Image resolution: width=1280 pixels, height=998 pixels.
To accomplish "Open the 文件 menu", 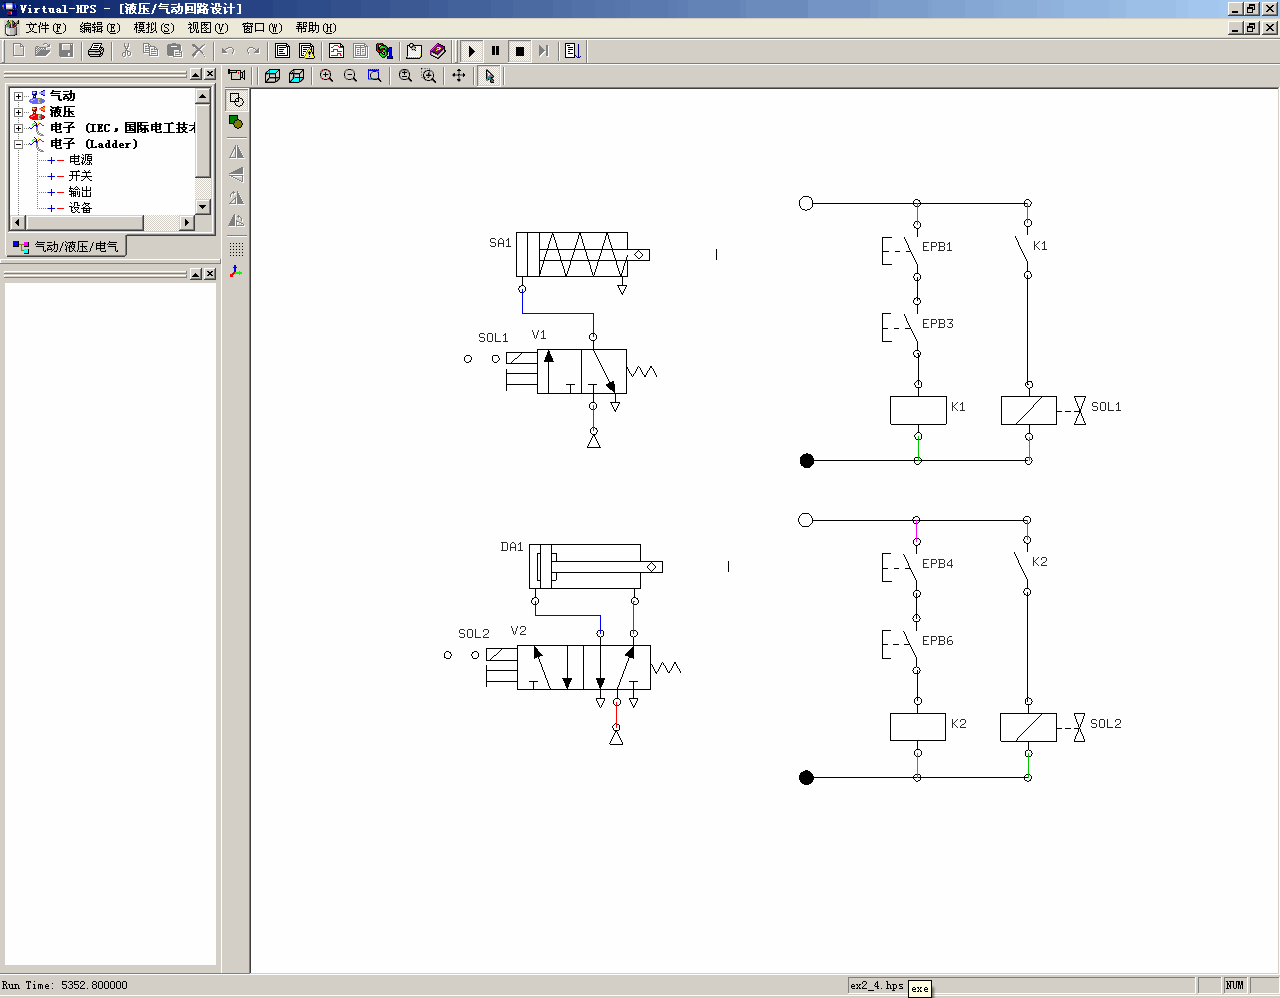I will [45, 28].
